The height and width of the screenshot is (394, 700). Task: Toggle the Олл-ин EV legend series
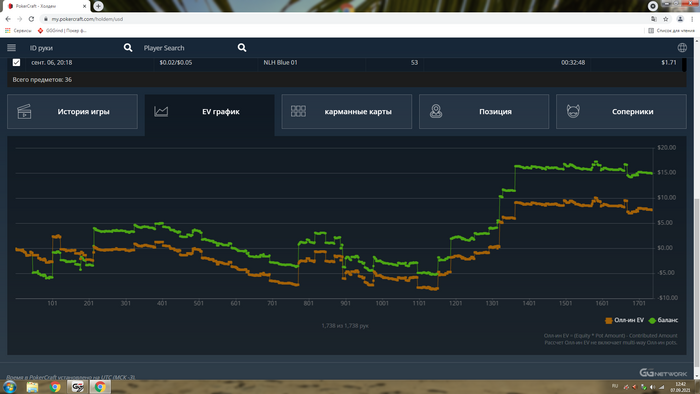coord(625,320)
